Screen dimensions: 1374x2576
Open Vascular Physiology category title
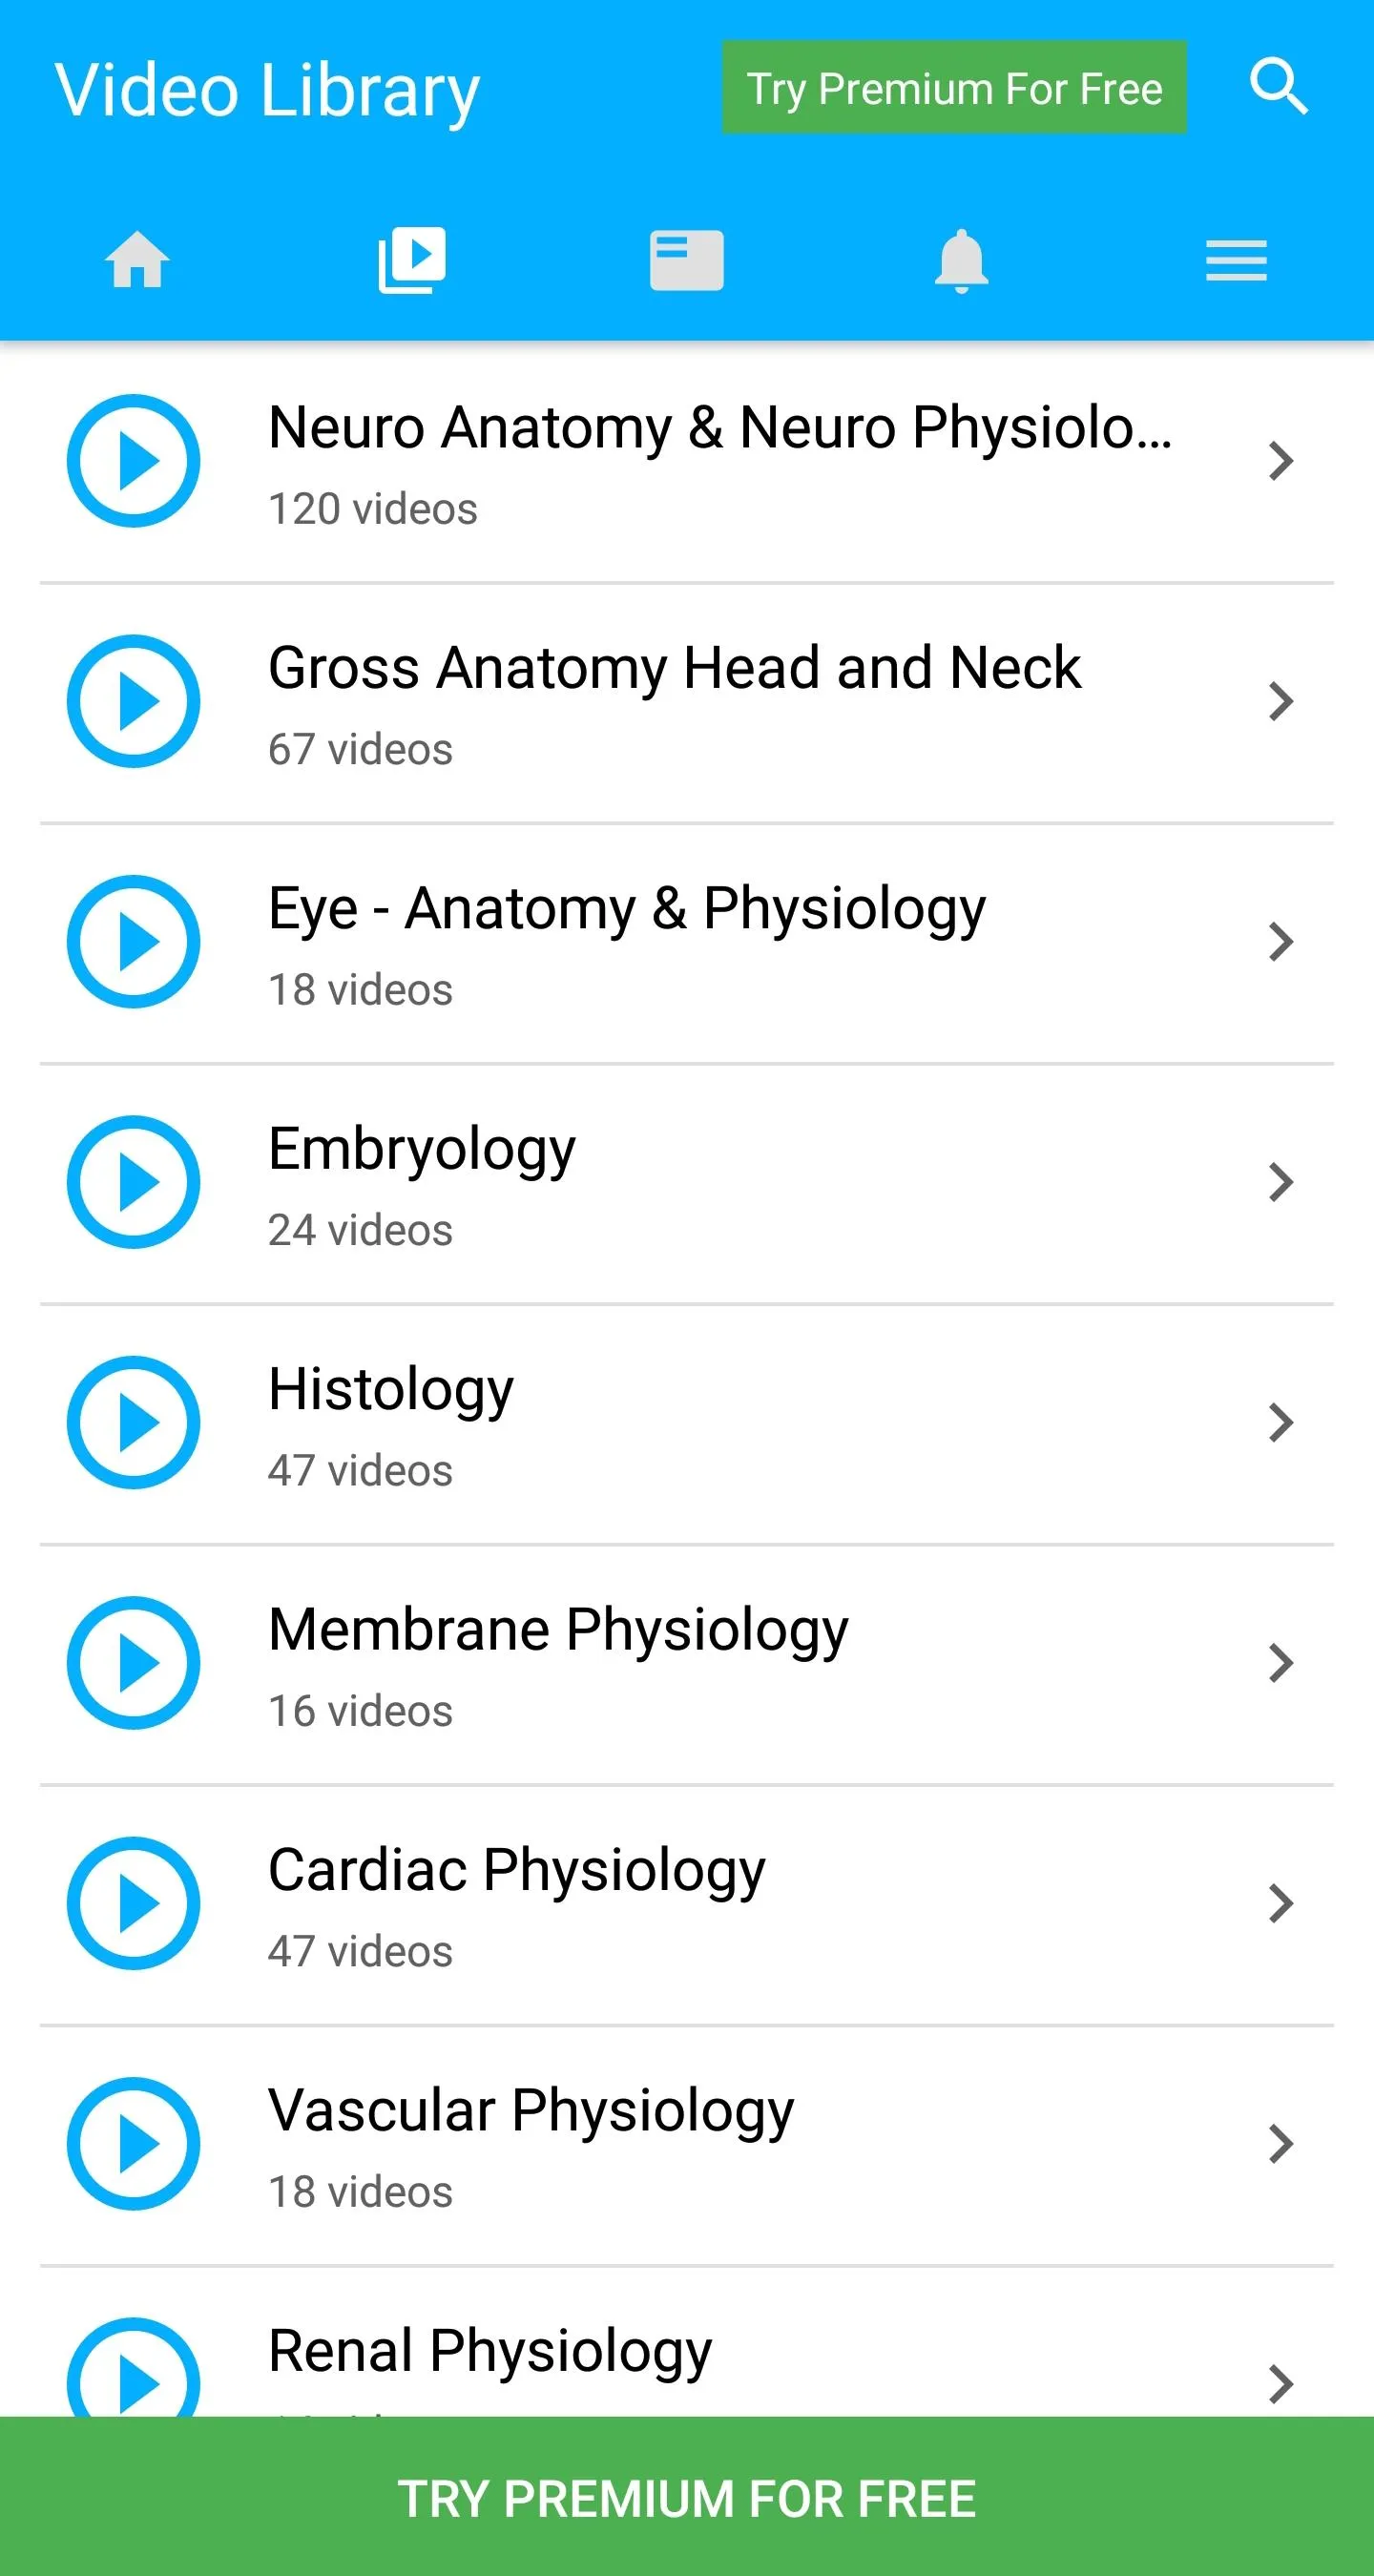(x=531, y=2111)
